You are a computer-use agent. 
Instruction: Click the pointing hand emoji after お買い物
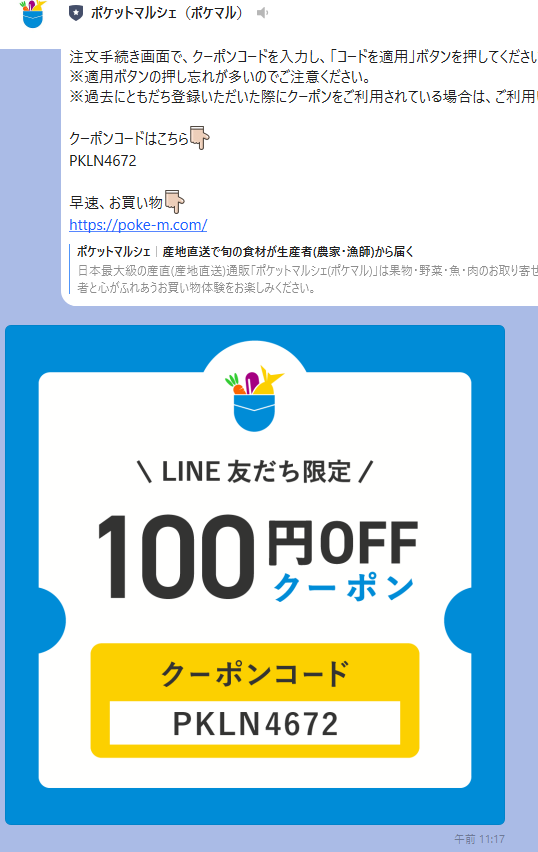pyautogui.click(x=174, y=202)
